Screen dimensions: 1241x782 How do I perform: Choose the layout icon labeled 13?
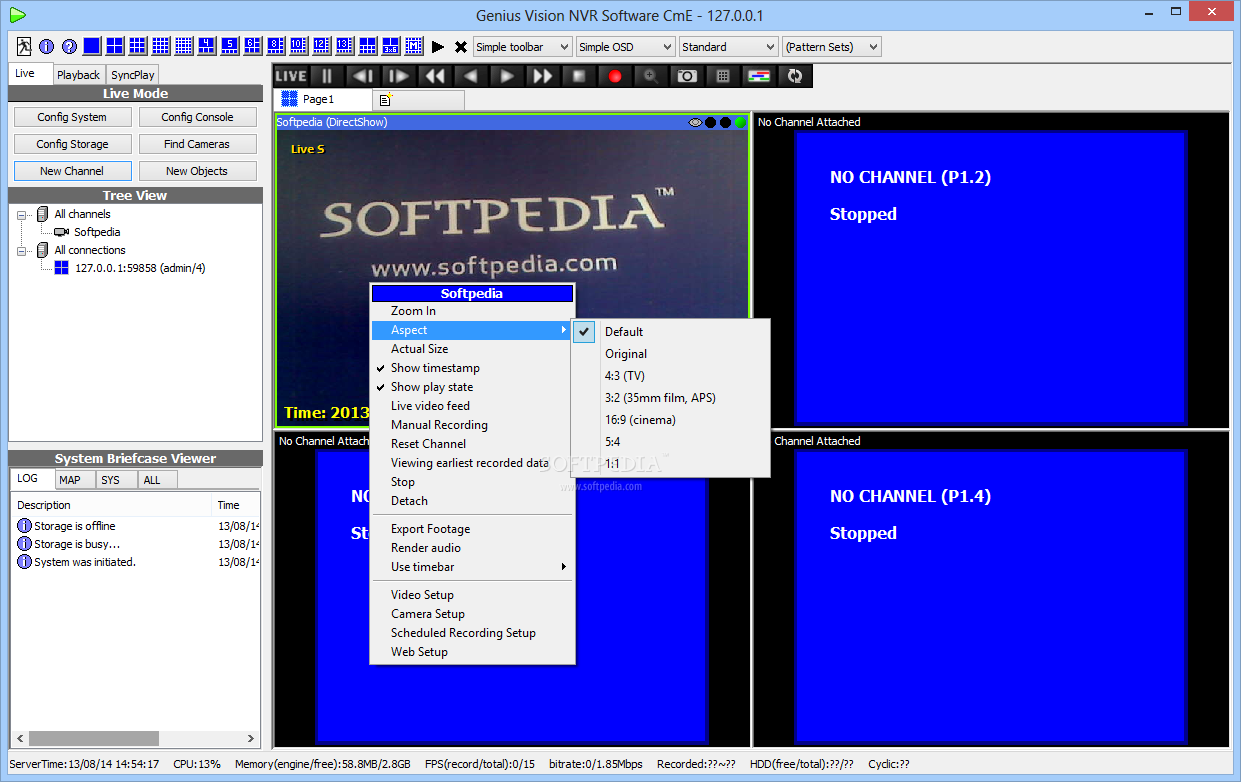tap(343, 46)
